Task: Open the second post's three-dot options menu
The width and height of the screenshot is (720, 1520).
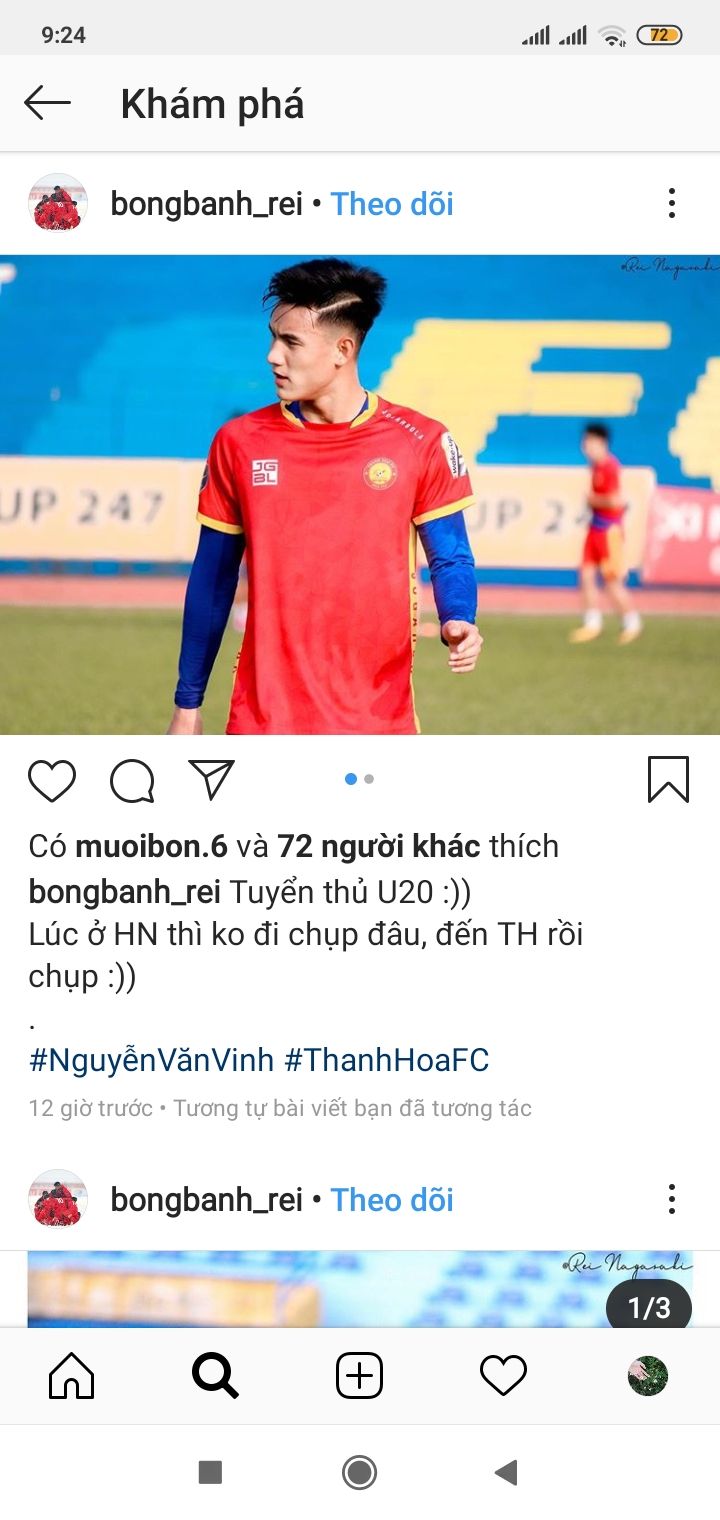Action: [672, 1199]
